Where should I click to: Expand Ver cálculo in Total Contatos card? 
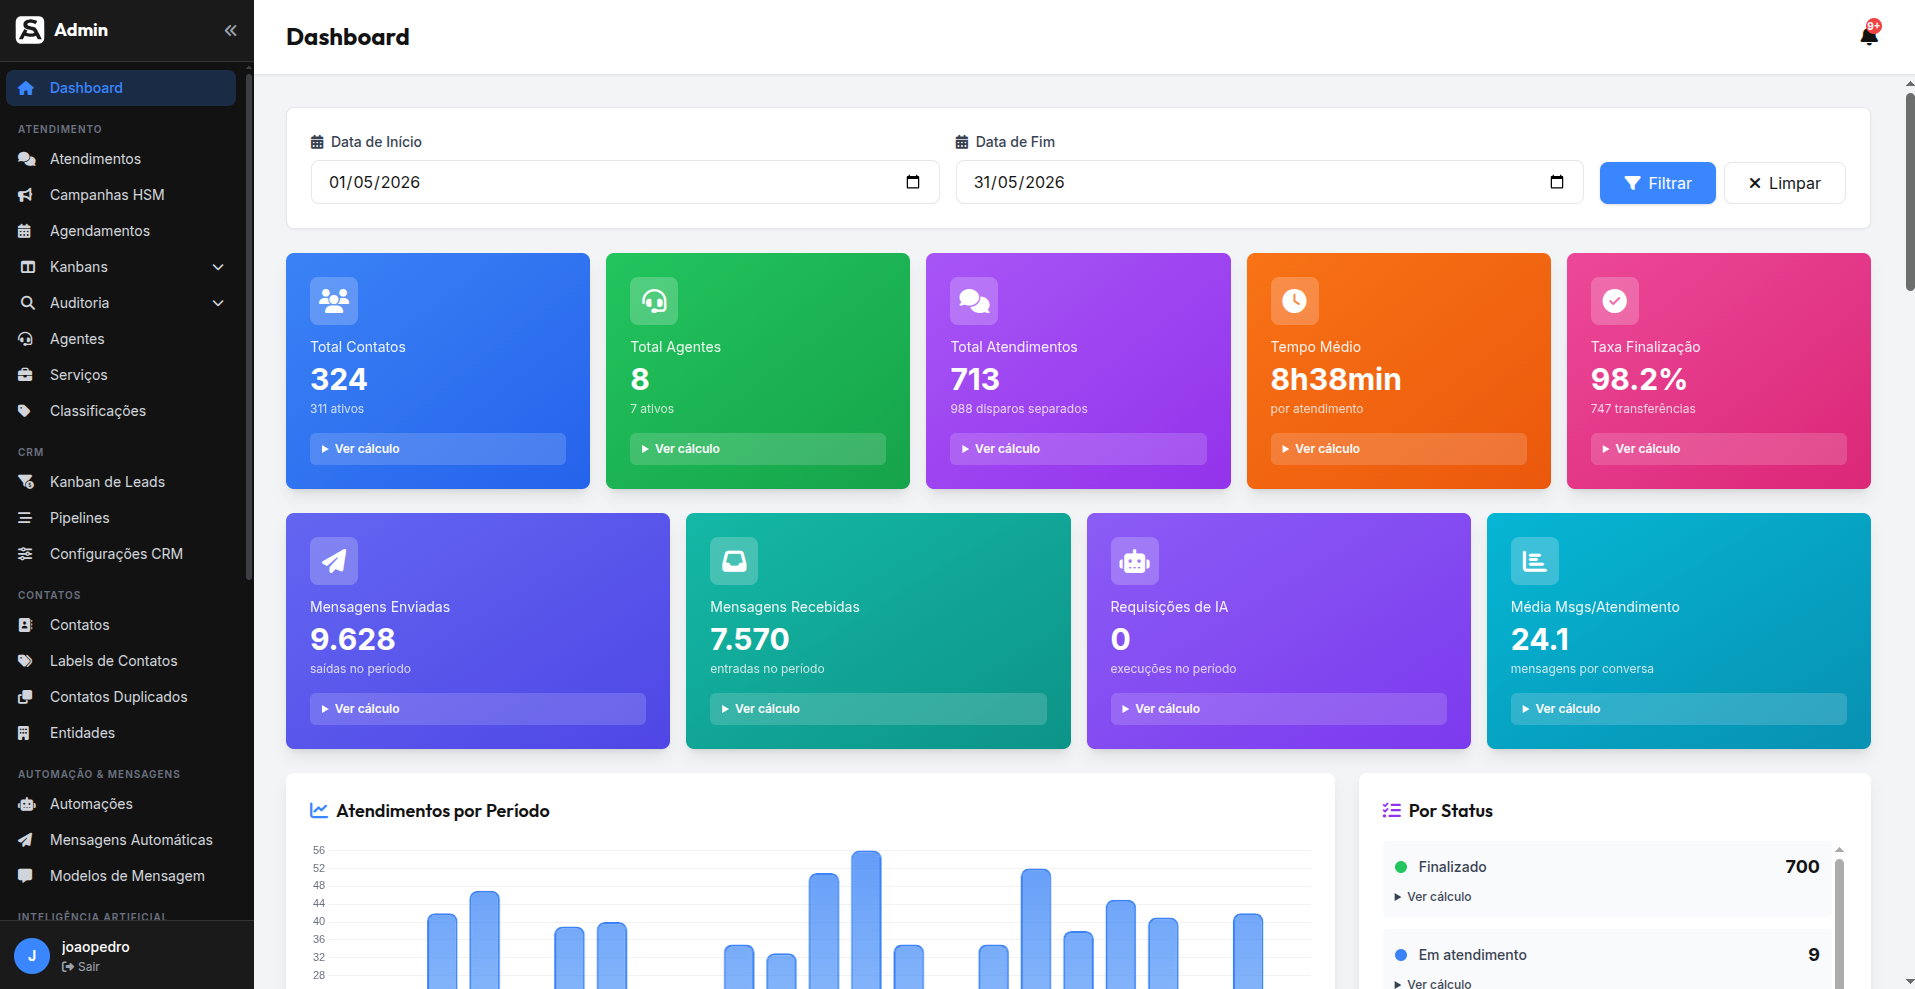pyautogui.click(x=438, y=449)
